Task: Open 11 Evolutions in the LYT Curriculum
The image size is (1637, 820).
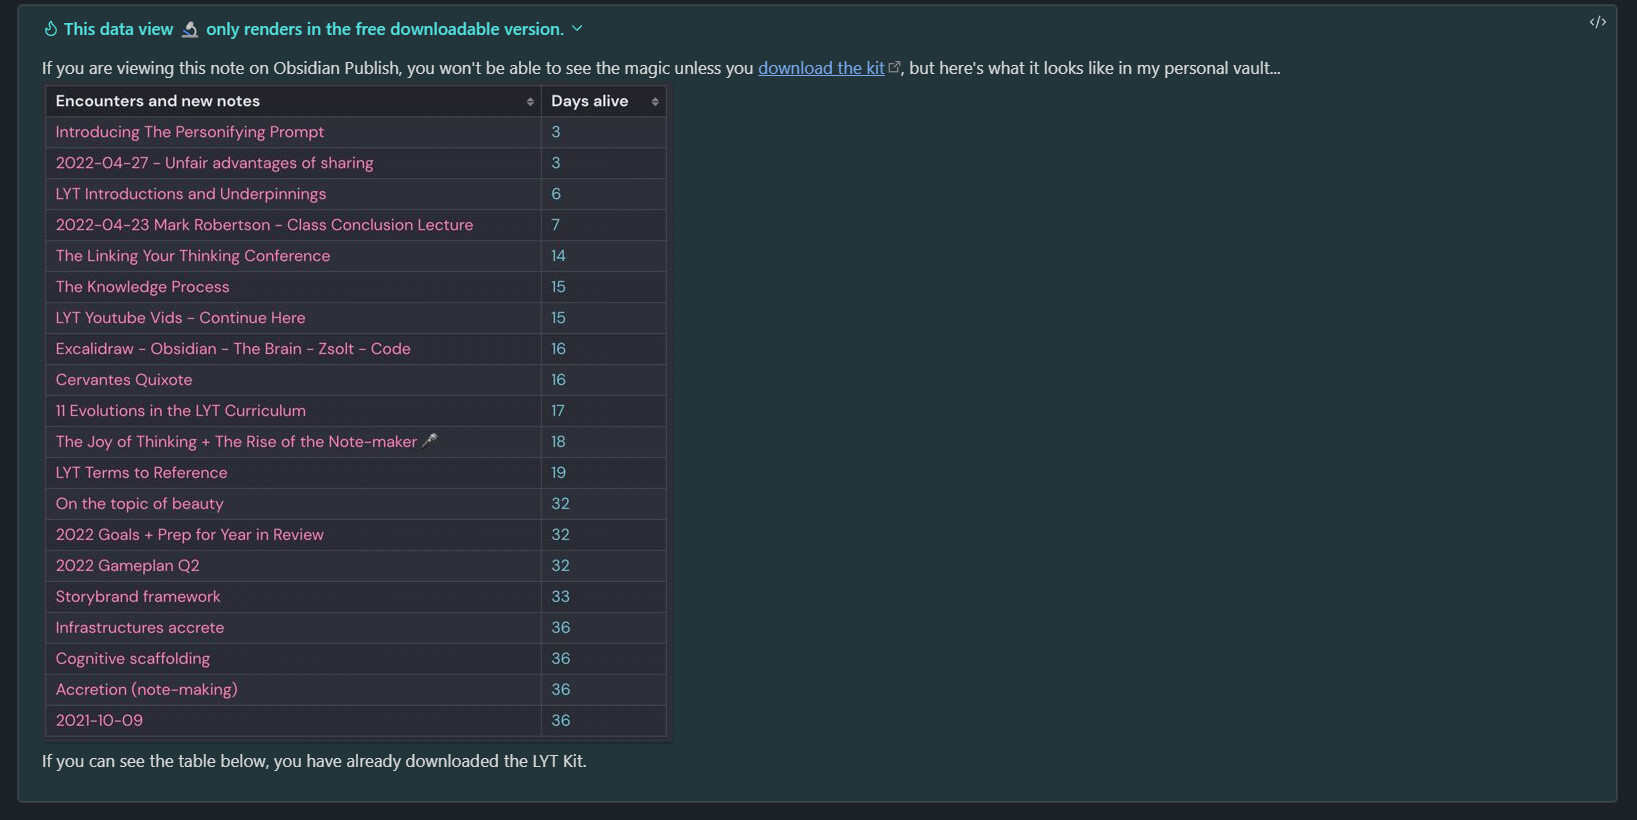Action: 181,411
